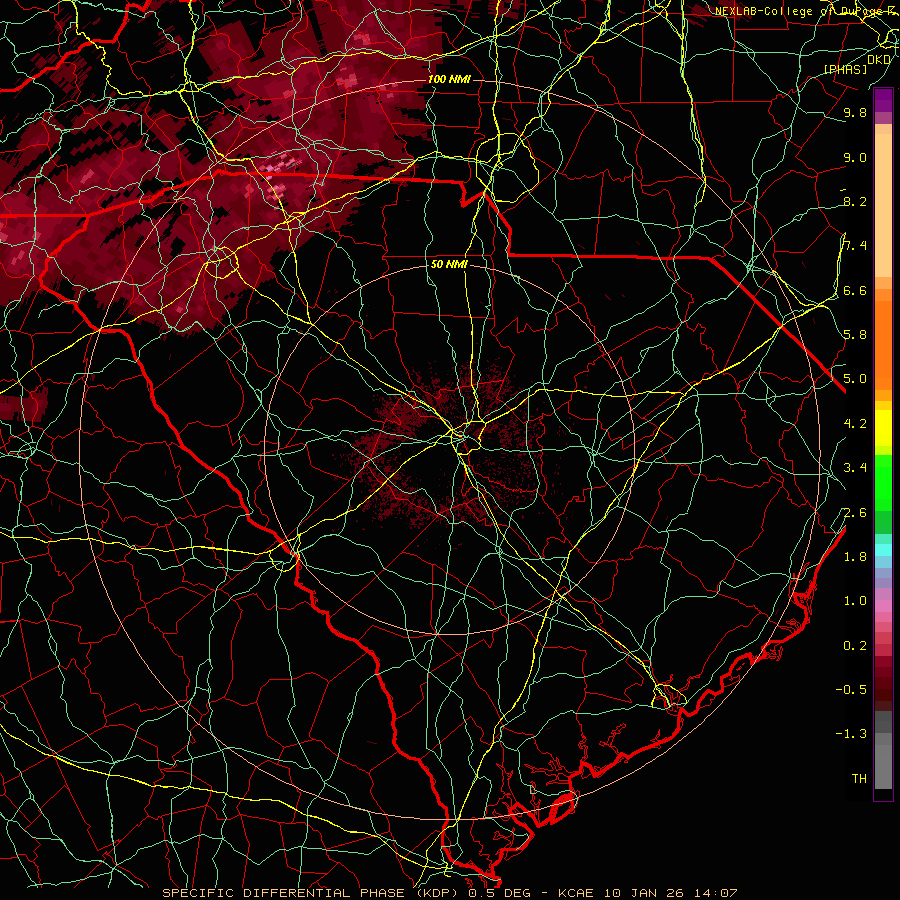Click the [PHAS] units label above the scale

[845, 70]
